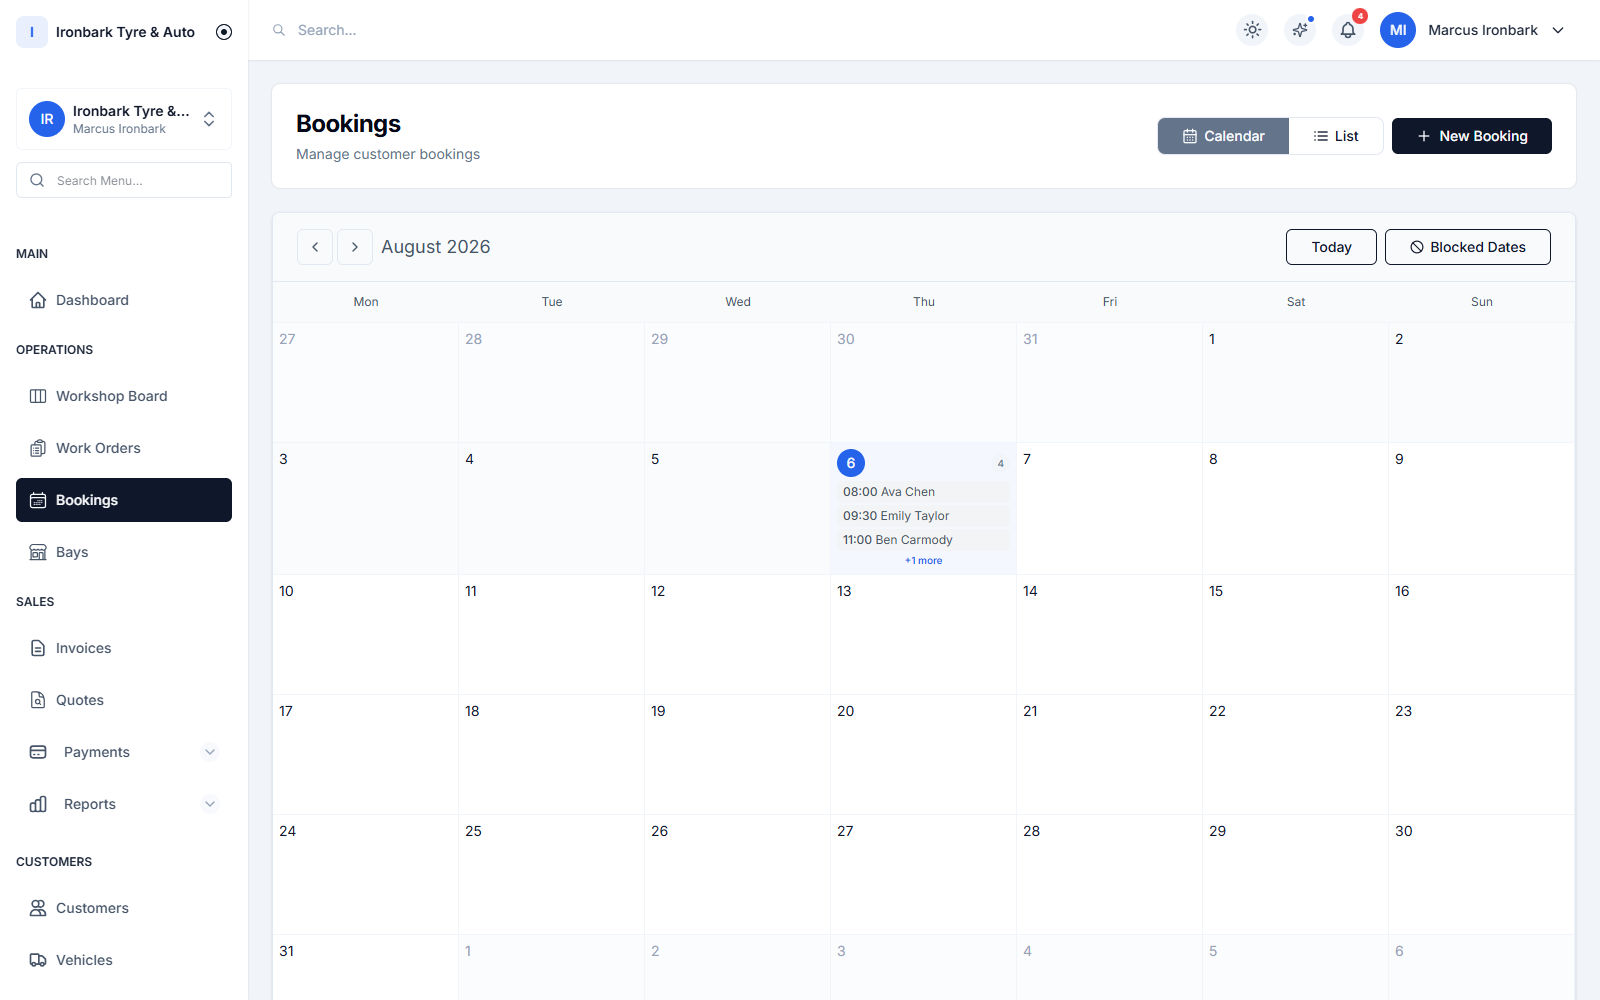Open the Blocked Dates button
The image size is (1600, 1000).
[1468, 247]
